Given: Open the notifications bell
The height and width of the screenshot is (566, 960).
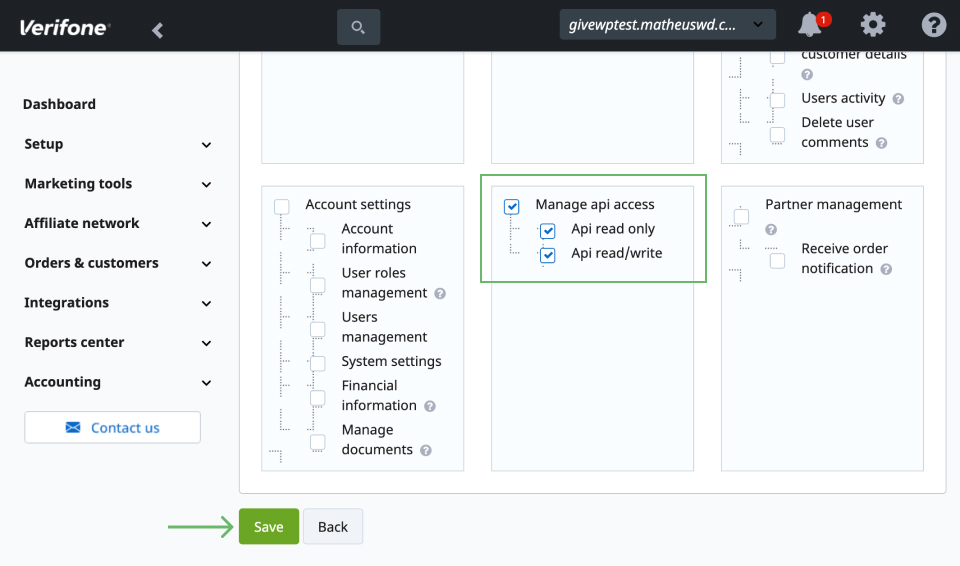Looking at the screenshot, I should point(810,25).
